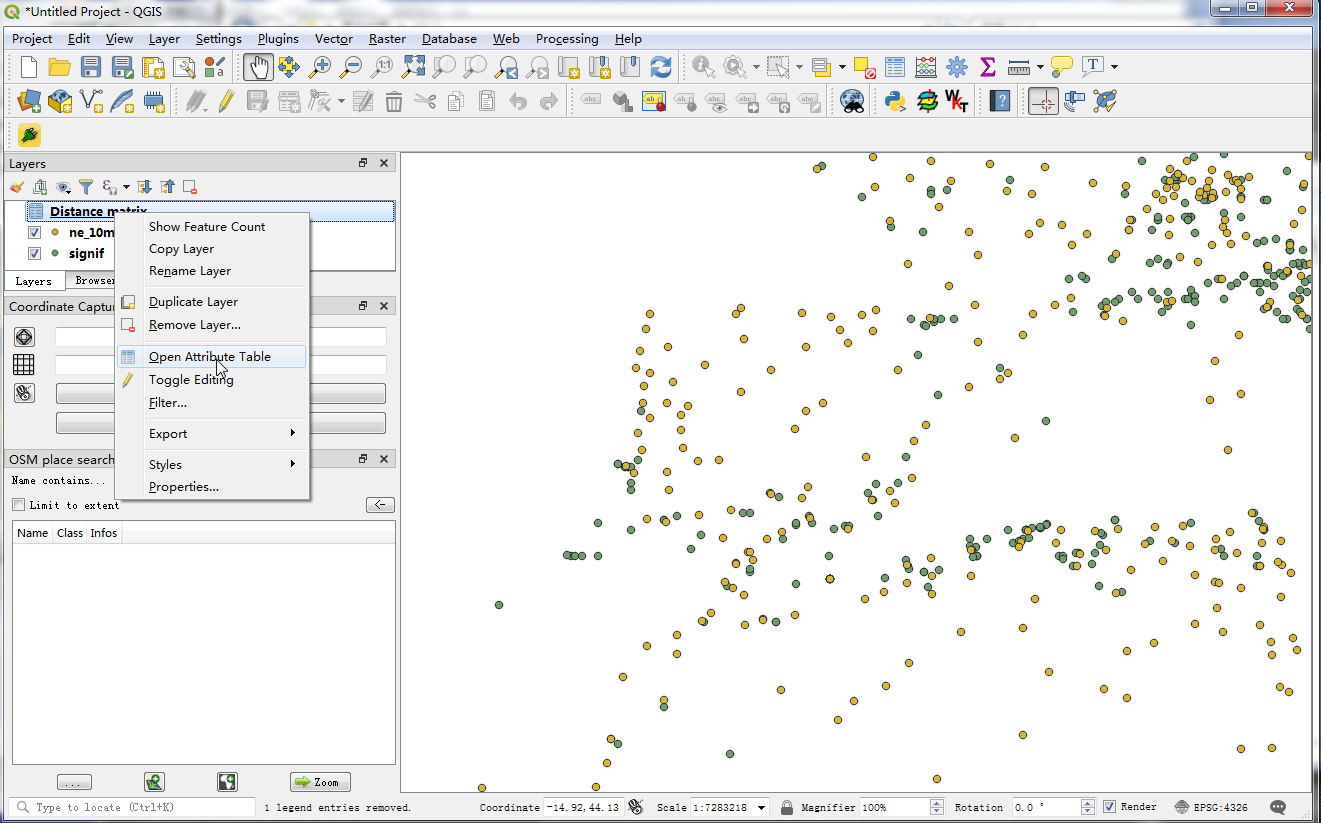Choose Open Attribute Table from context menu

[210, 356]
